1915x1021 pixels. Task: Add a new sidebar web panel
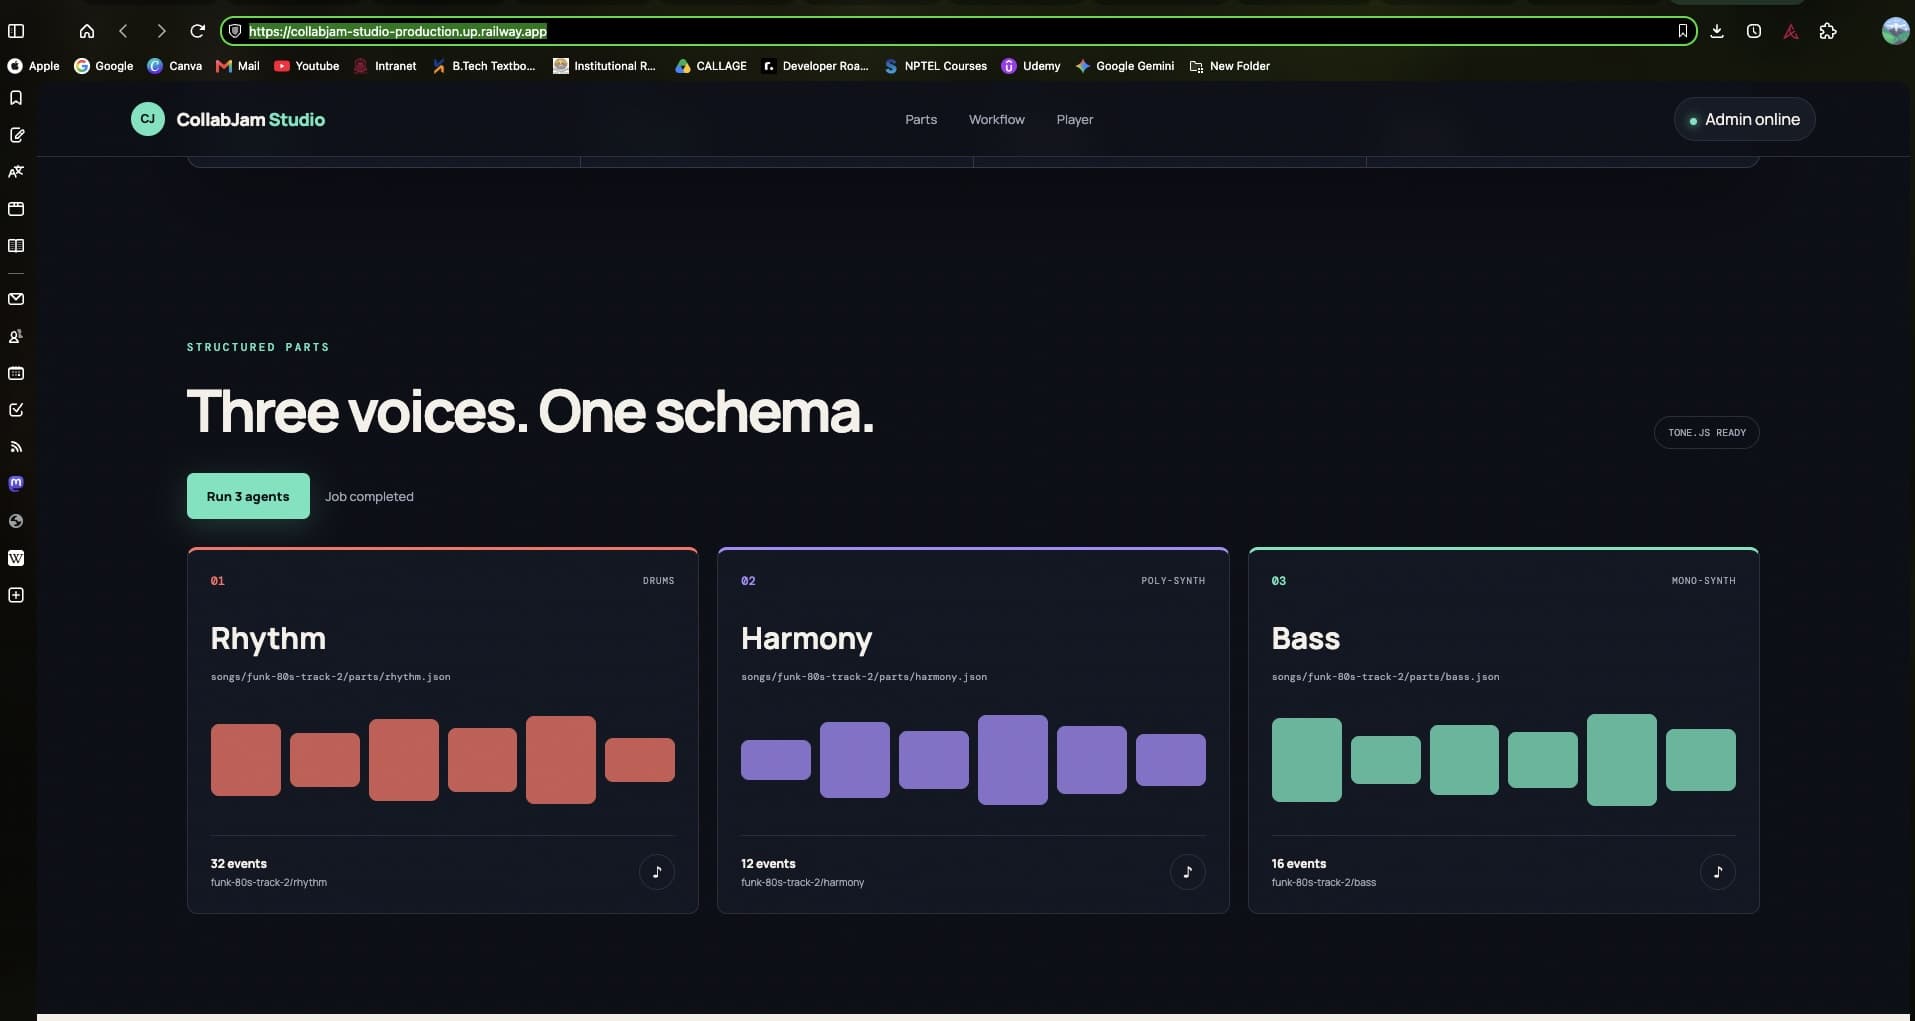pos(16,595)
